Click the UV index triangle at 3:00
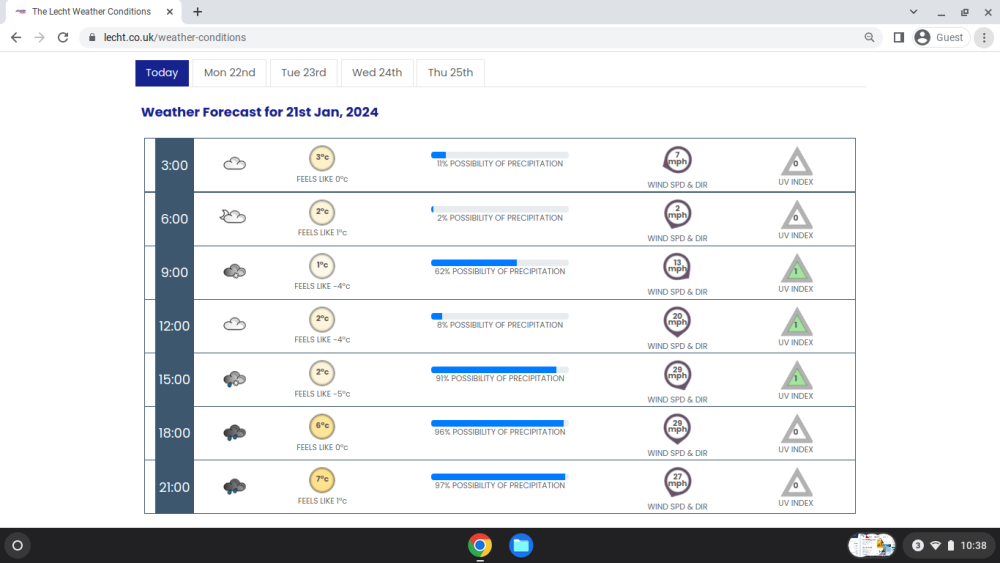 click(x=796, y=162)
